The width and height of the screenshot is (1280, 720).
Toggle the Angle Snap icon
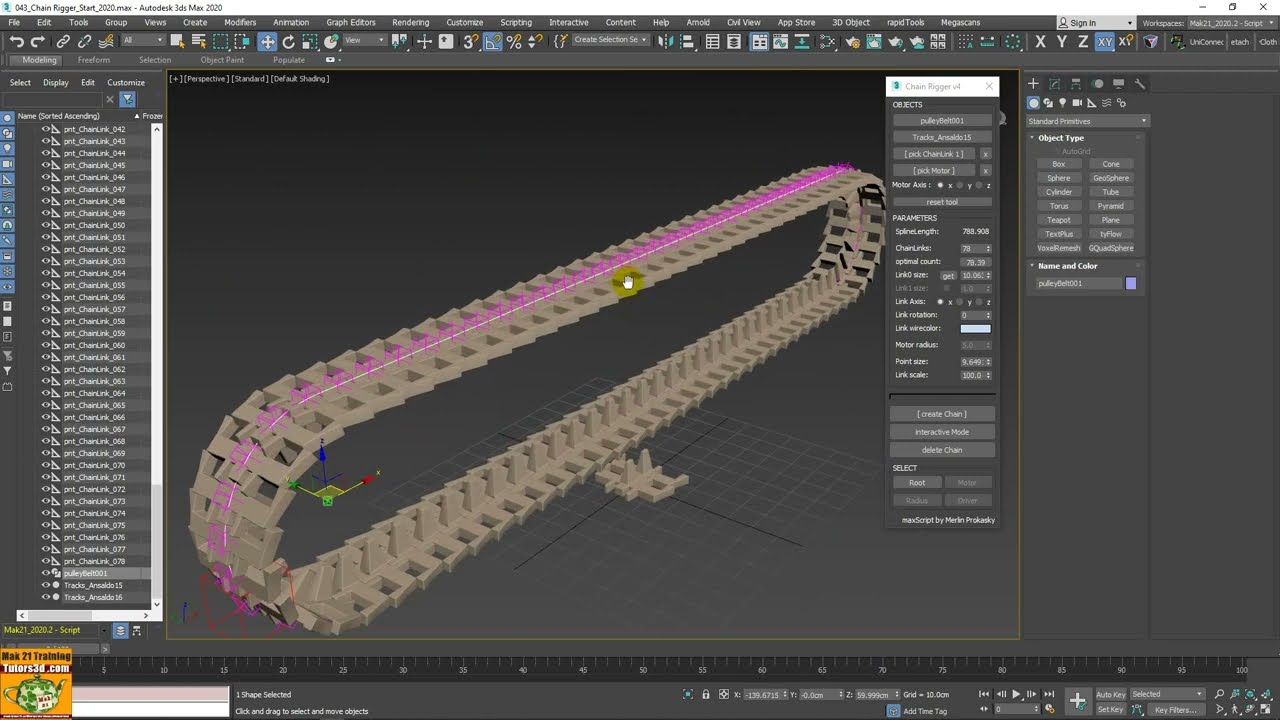click(493, 41)
